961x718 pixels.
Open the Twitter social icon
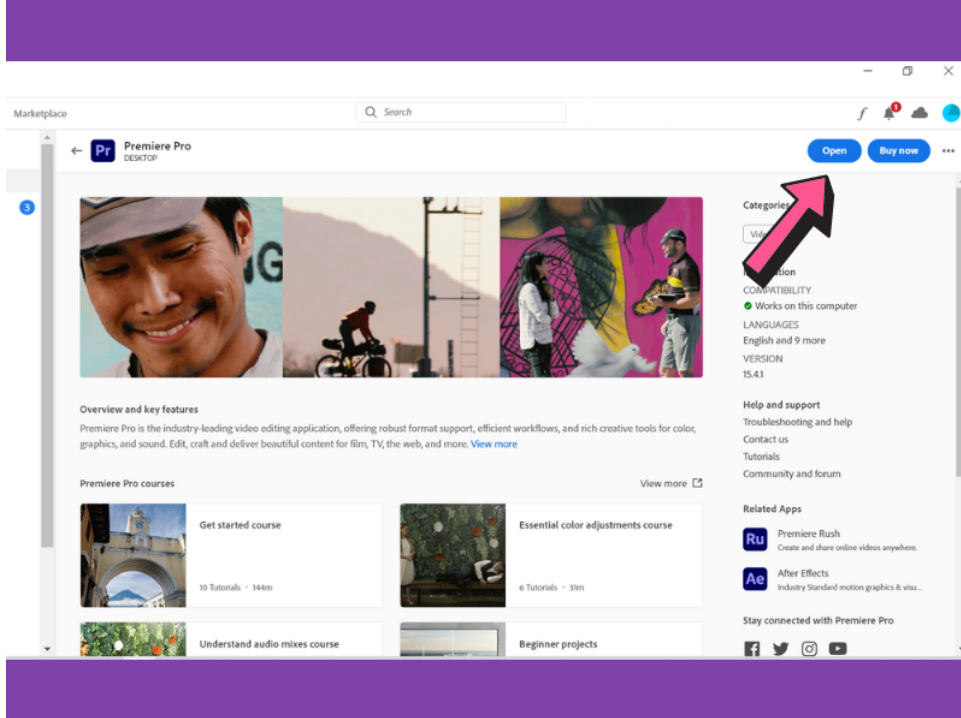pos(781,648)
